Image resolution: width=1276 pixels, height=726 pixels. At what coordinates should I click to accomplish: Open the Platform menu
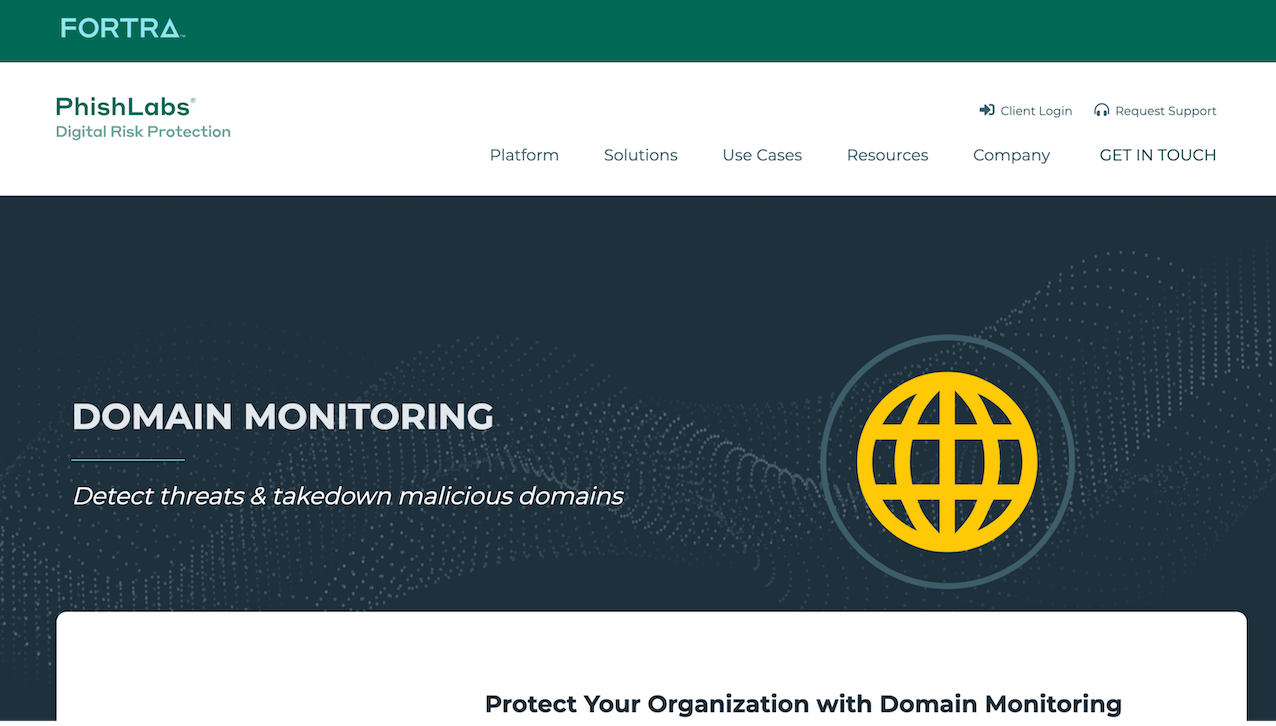click(x=524, y=155)
